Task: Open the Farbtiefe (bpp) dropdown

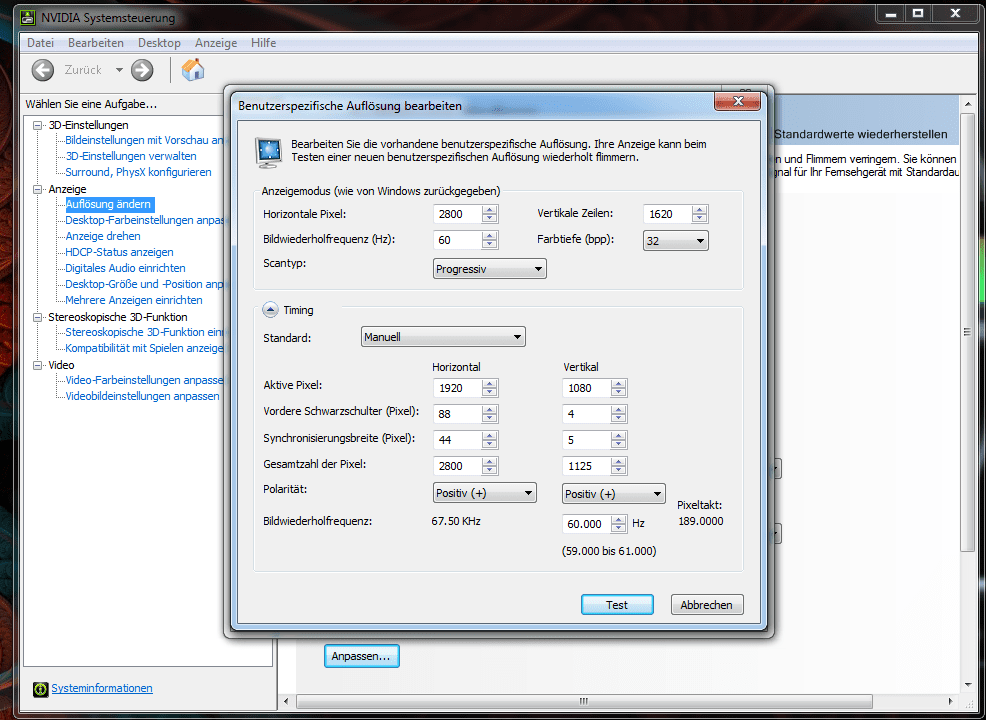Action: click(x=675, y=241)
